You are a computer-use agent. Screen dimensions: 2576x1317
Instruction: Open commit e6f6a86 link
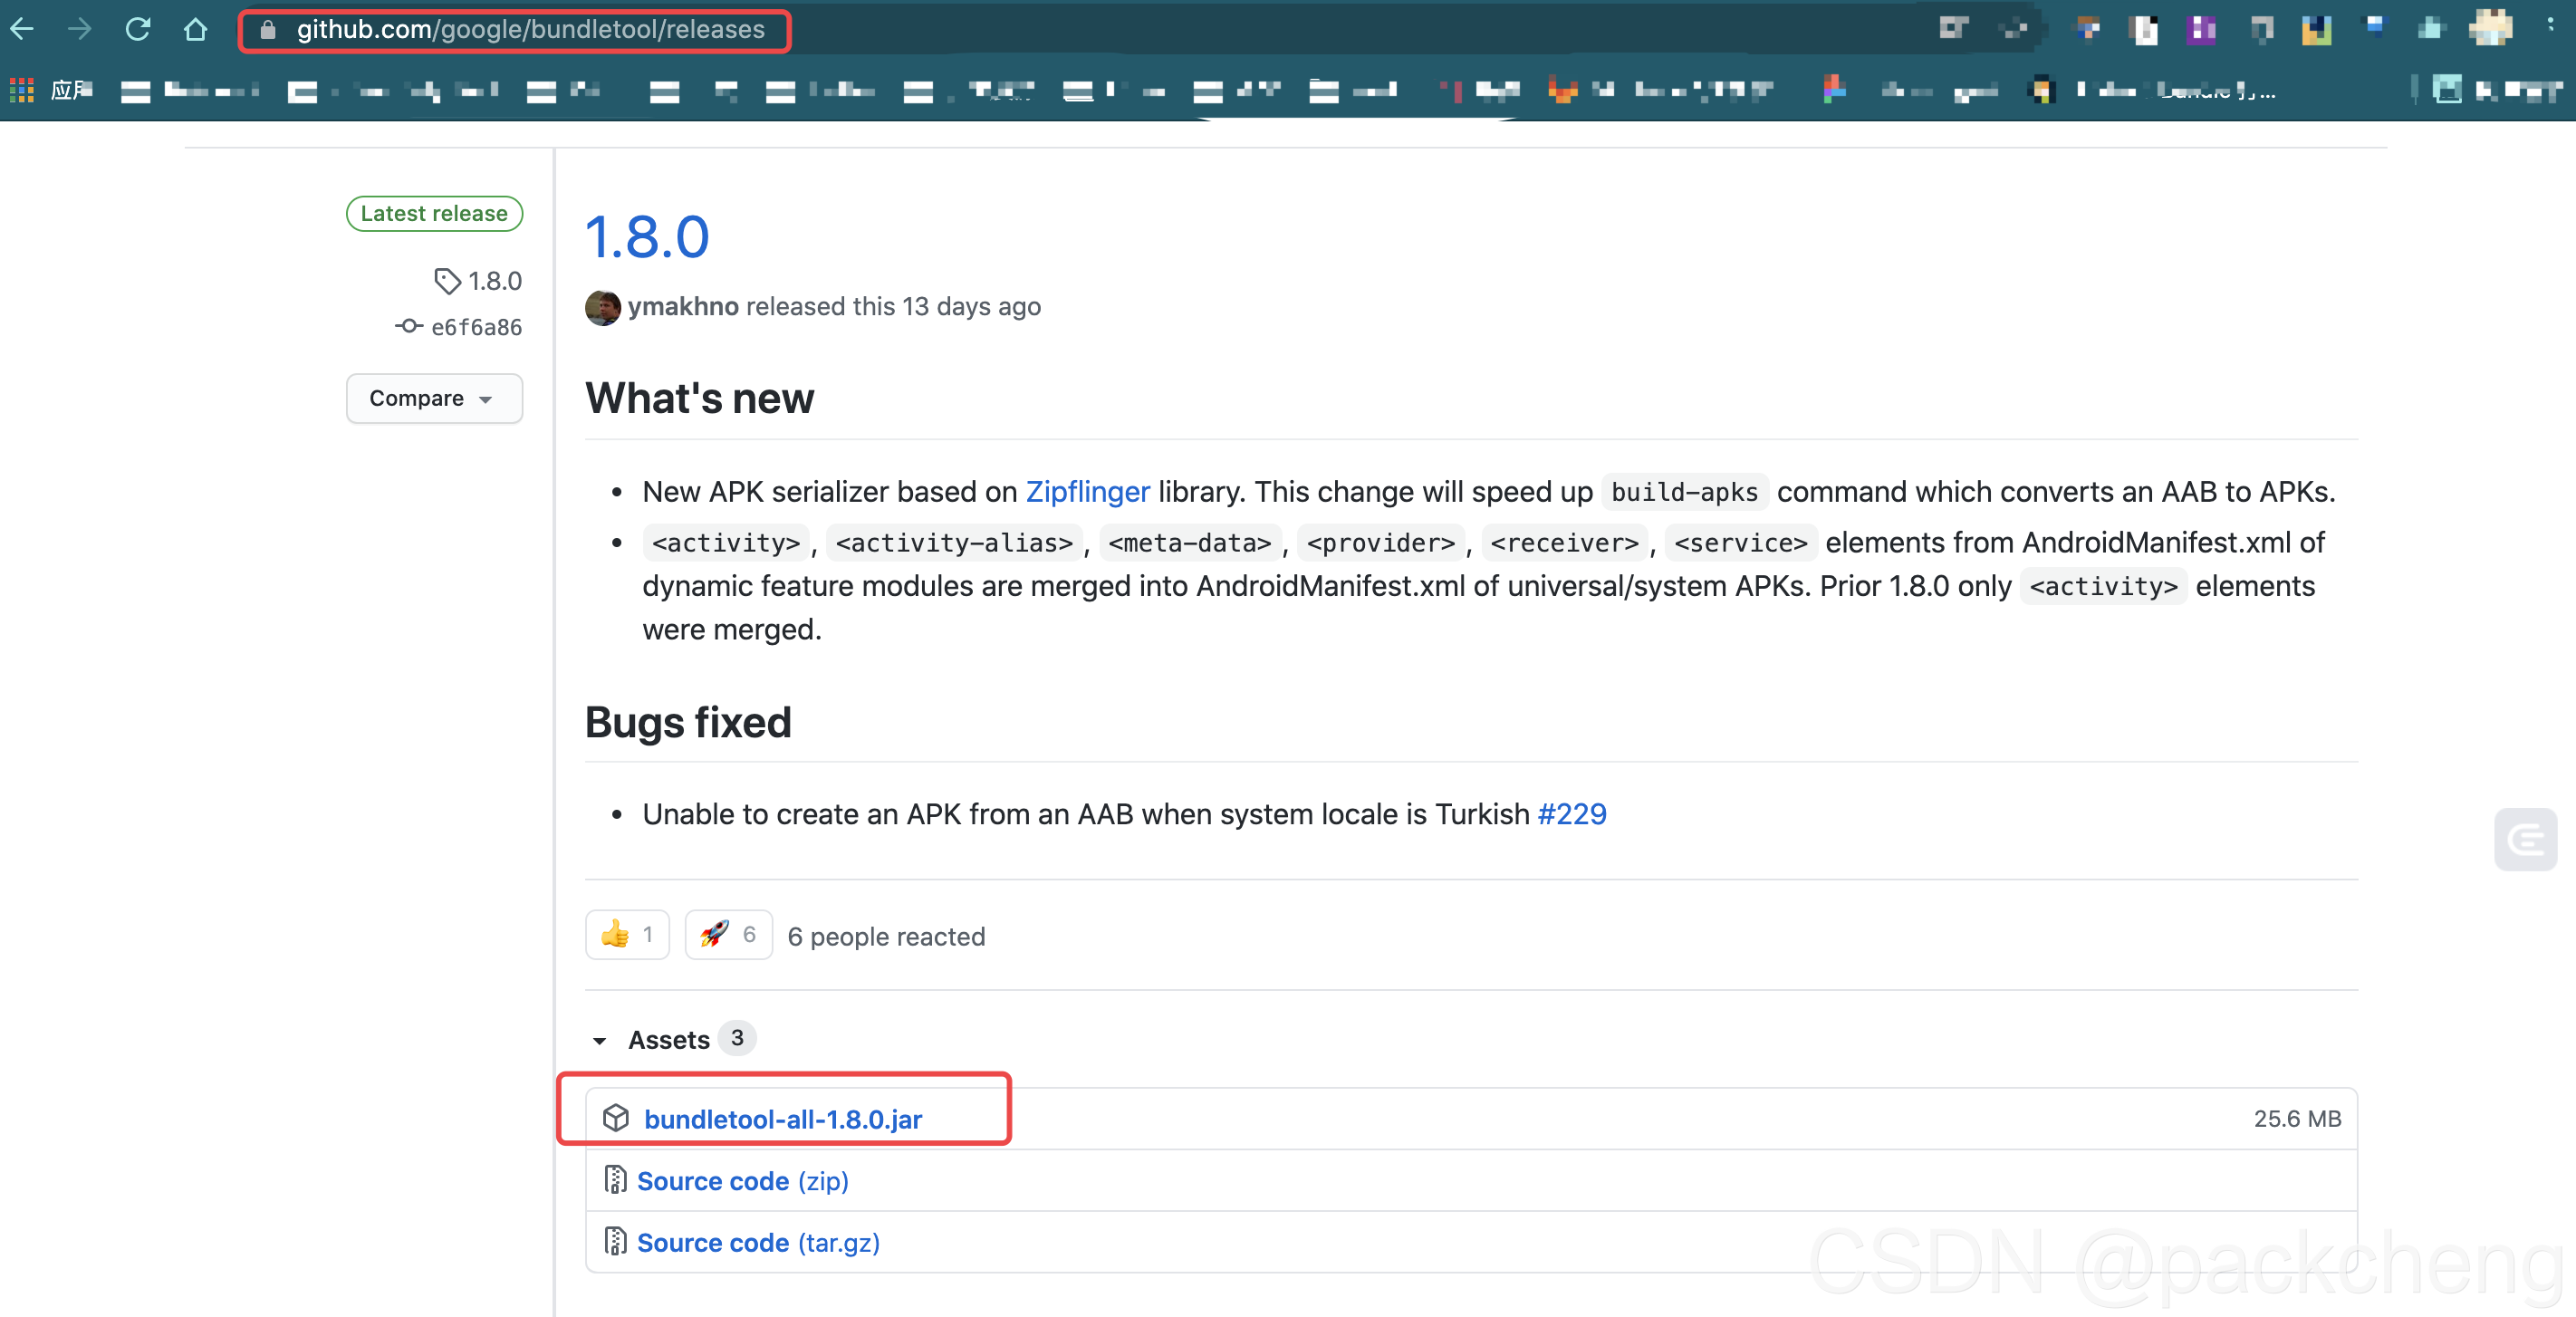[476, 327]
